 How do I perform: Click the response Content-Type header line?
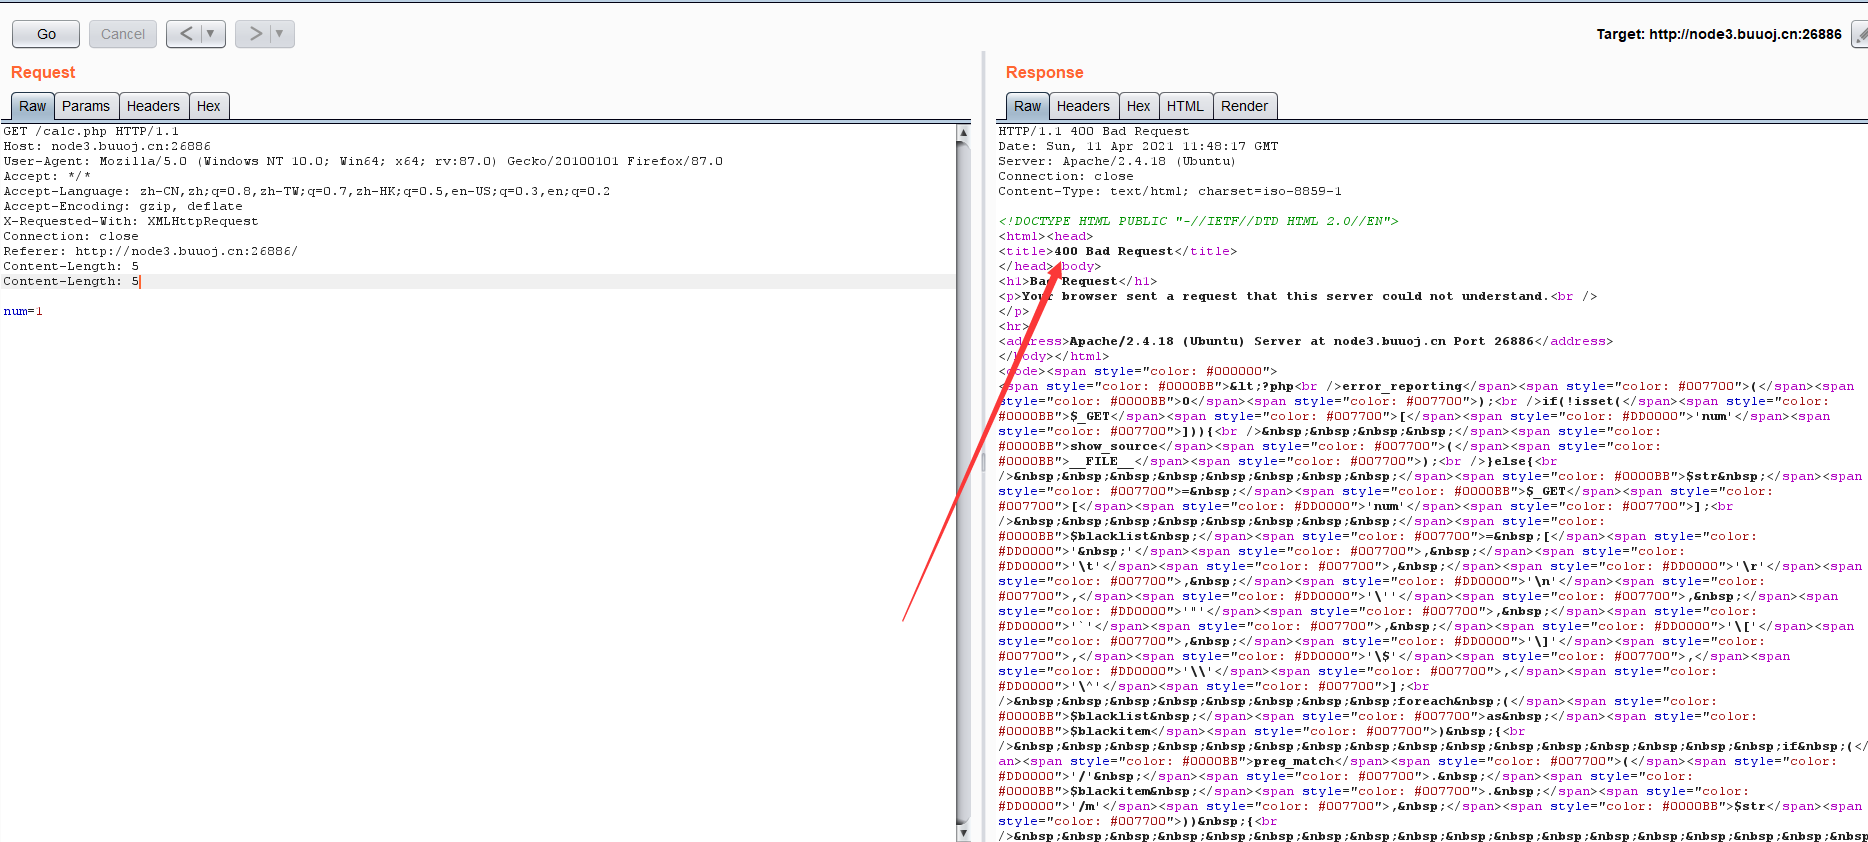pyautogui.click(x=1170, y=191)
